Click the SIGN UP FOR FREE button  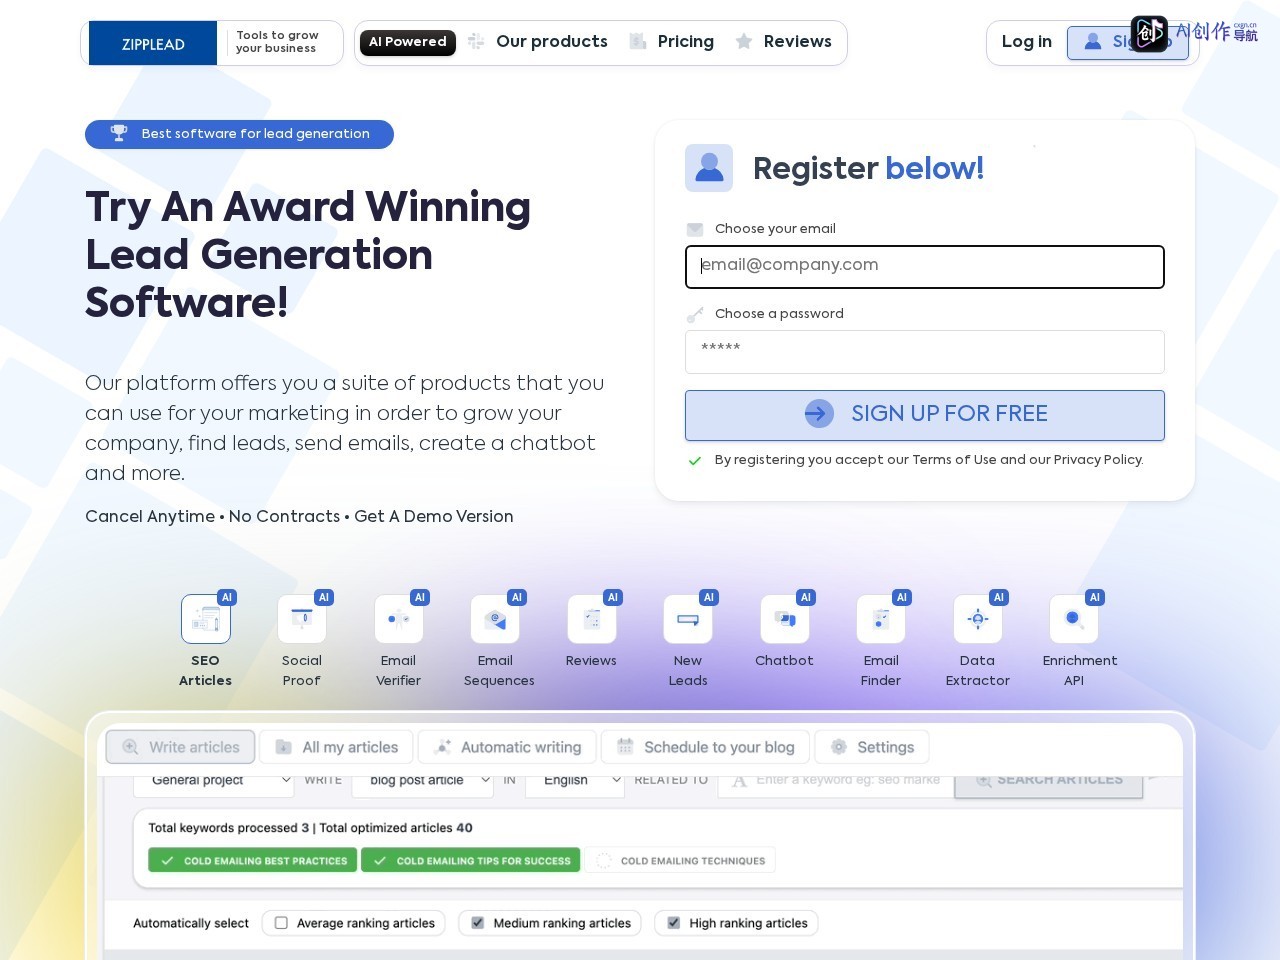click(x=925, y=415)
